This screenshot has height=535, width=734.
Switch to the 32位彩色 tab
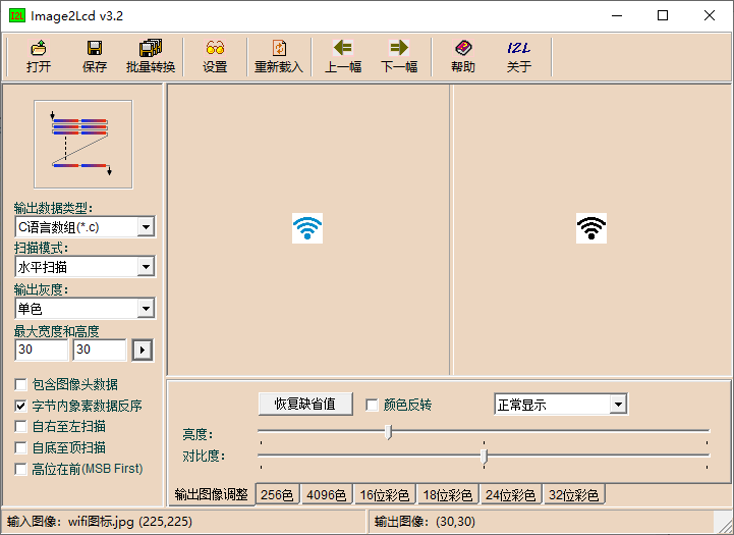tap(574, 495)
